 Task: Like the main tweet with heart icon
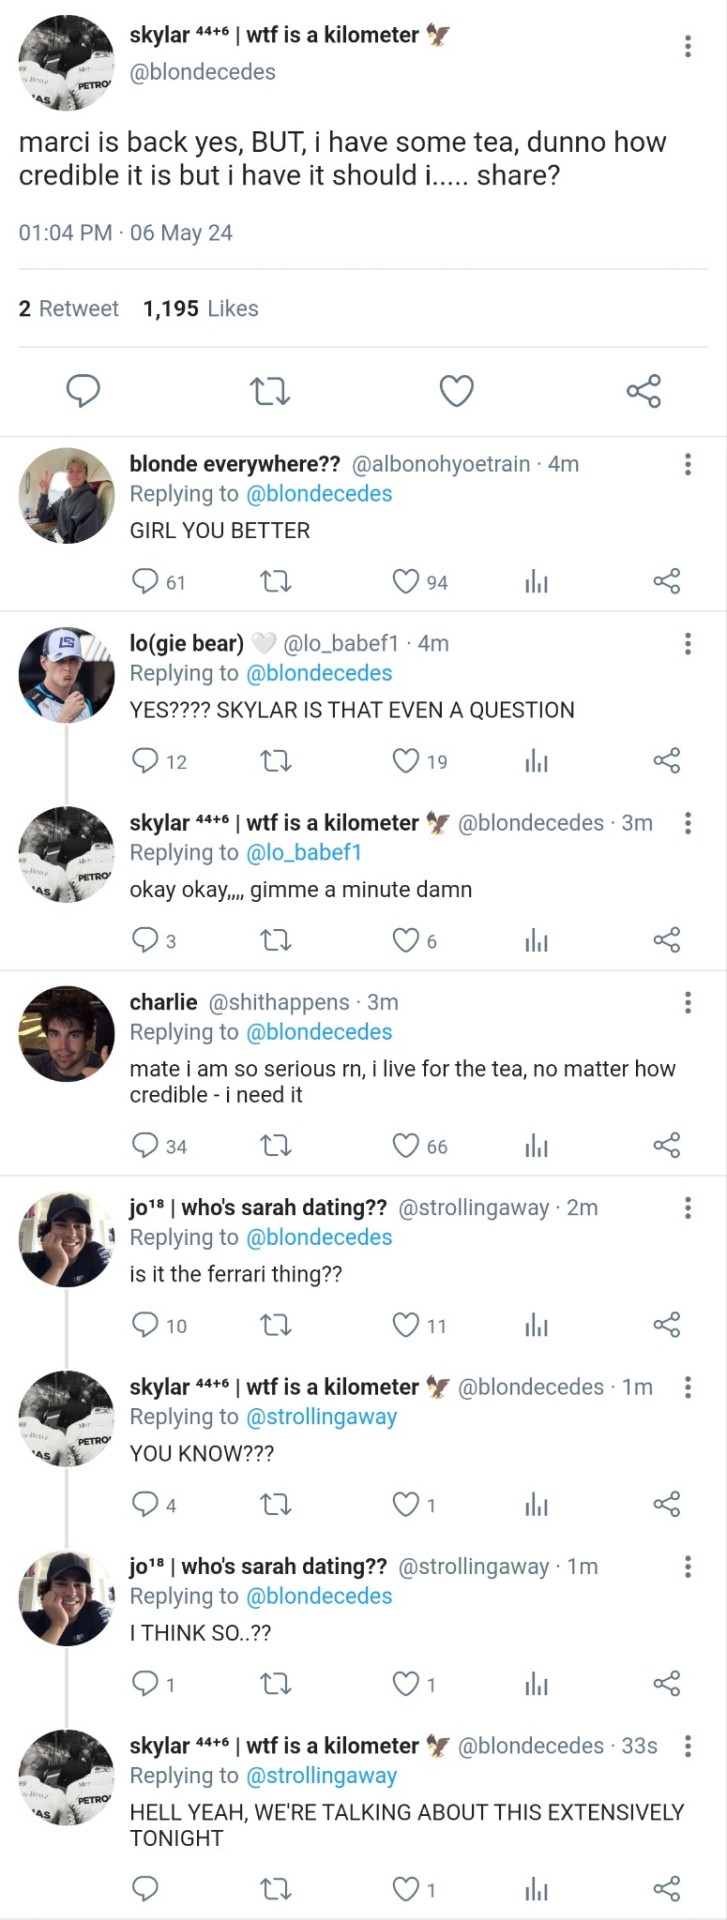(x=457, y=390)
